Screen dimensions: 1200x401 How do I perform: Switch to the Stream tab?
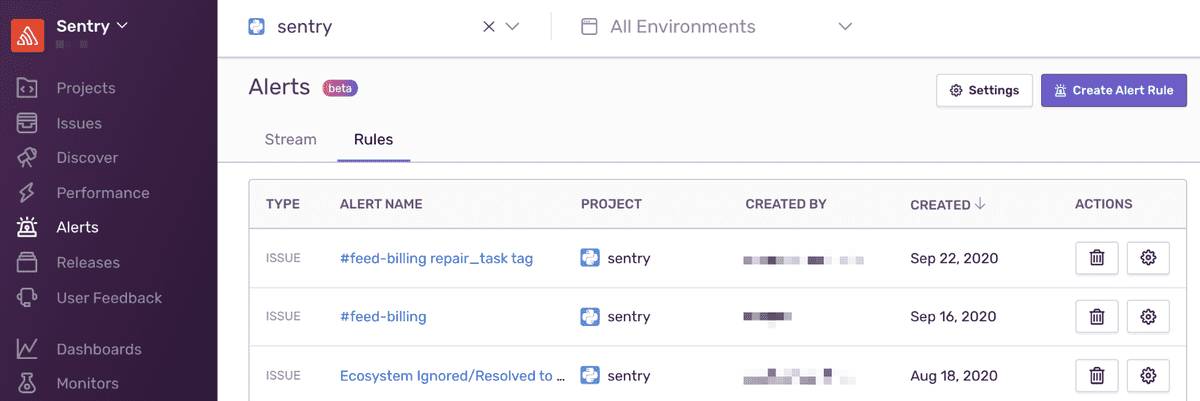[291, 139]
